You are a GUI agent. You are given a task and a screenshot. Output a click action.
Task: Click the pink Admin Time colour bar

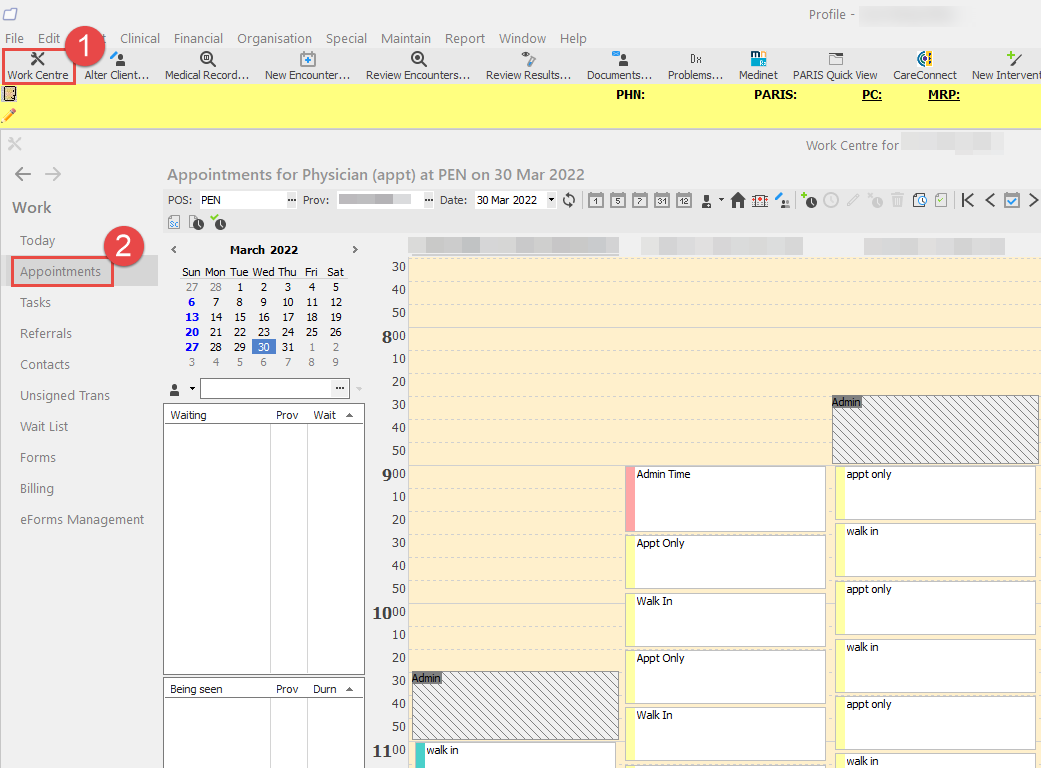630,498
